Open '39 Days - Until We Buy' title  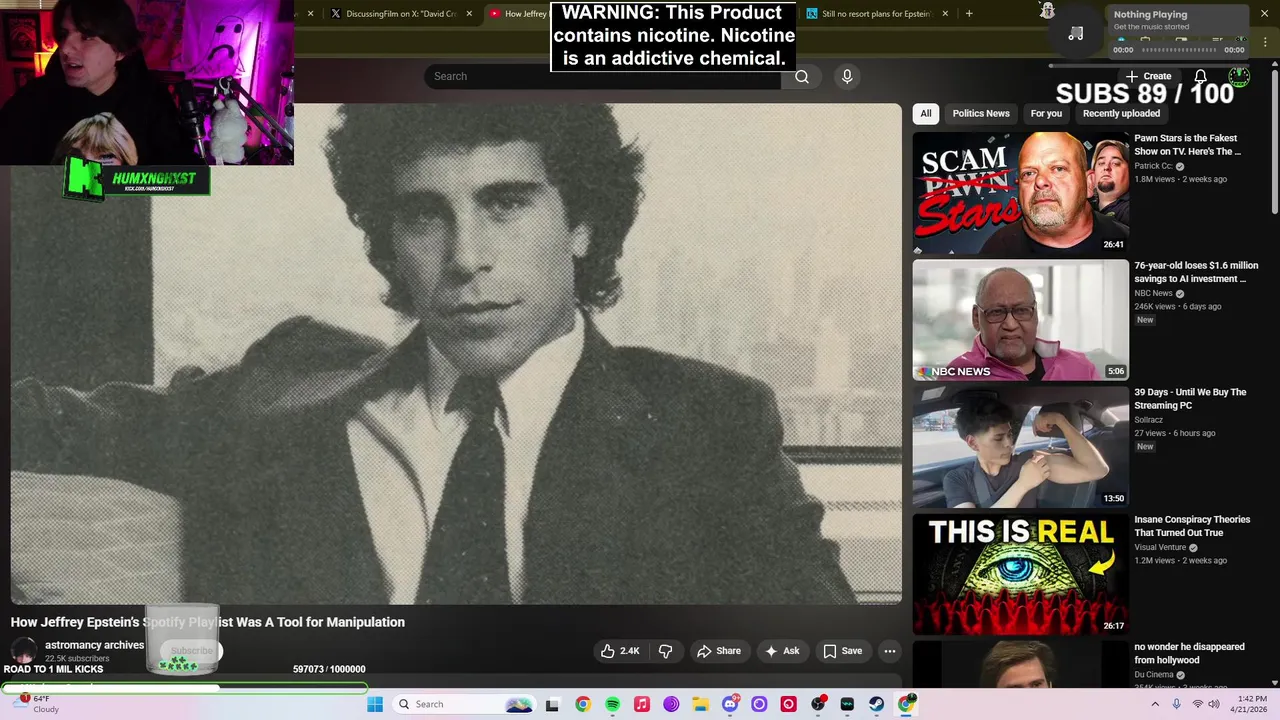coord(1190,399)
